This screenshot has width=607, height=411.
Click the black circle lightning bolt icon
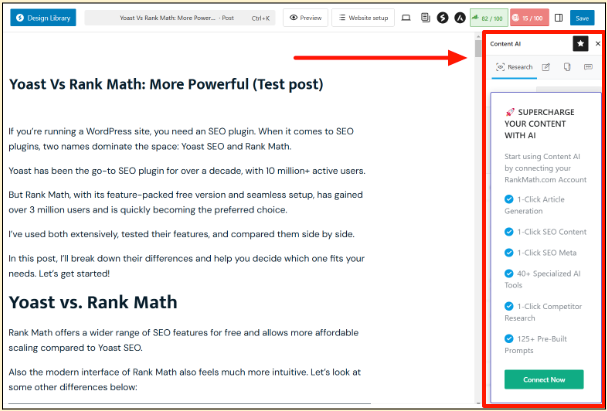442,18
